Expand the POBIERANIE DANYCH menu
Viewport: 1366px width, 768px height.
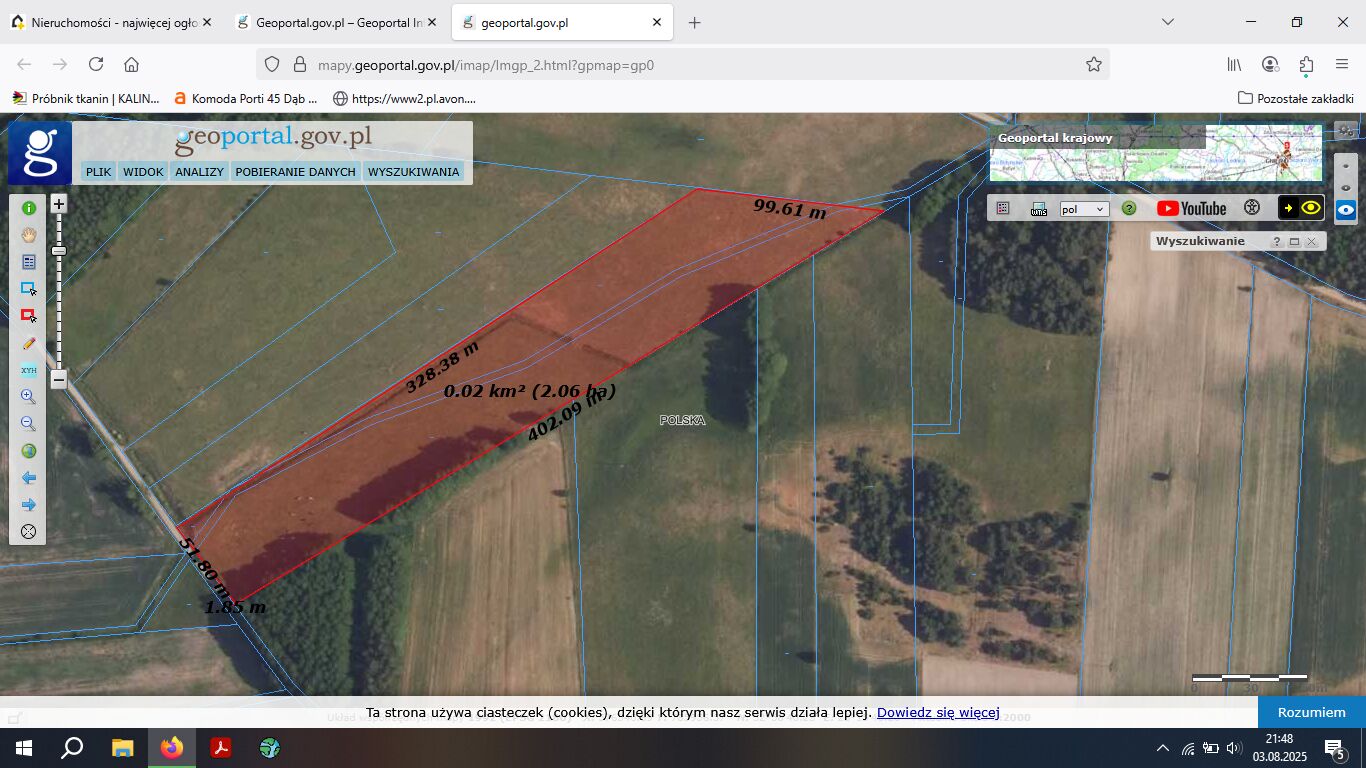pyautogui.click(x=295, y=172)
